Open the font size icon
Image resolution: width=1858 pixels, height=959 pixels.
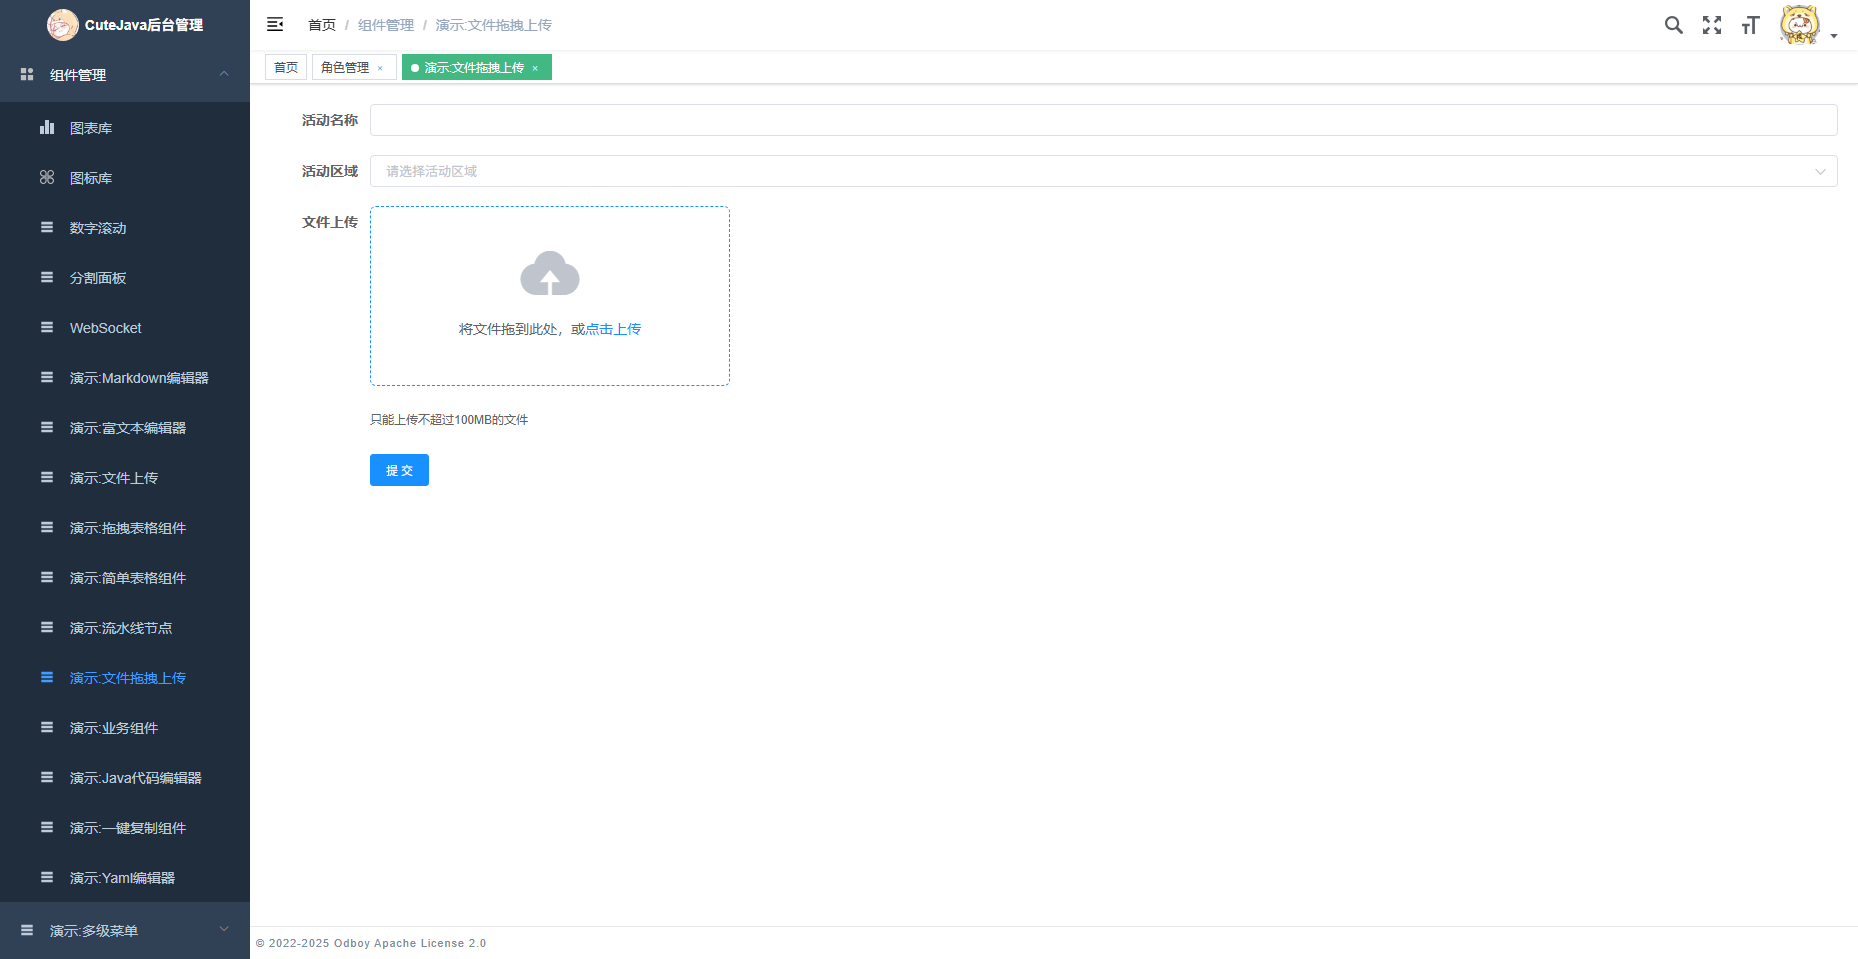pyautogui.click(x=1750, y=25)
